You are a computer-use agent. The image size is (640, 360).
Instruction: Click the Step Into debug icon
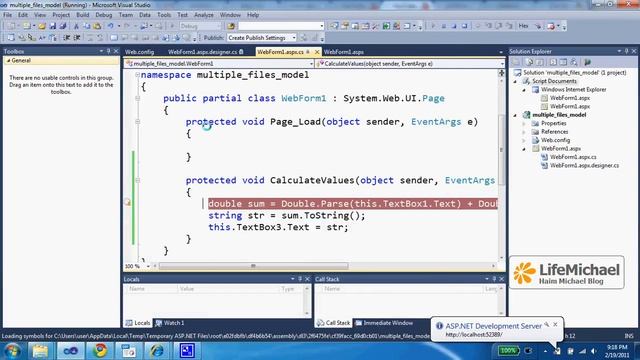tap(489, 26)
